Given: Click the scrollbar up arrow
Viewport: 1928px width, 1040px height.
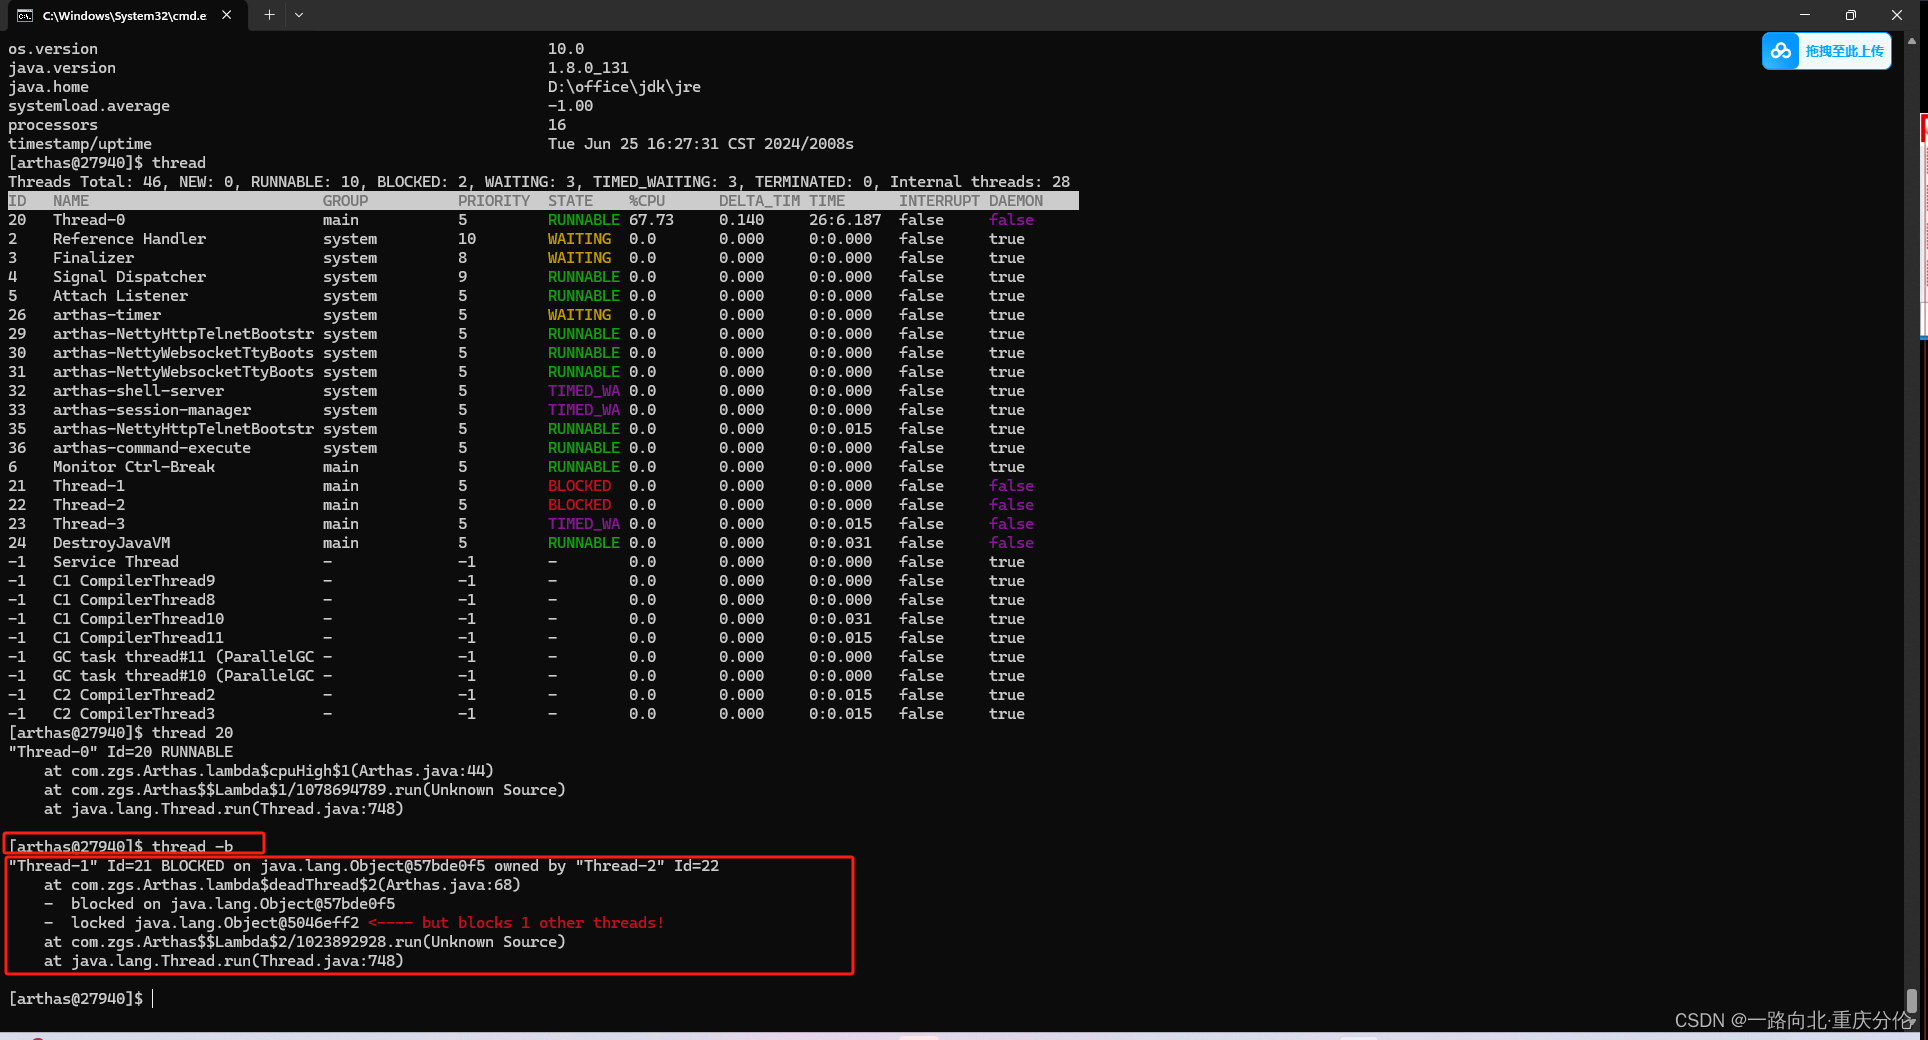Looking at the screenshot, I should tap(1911, 42).
